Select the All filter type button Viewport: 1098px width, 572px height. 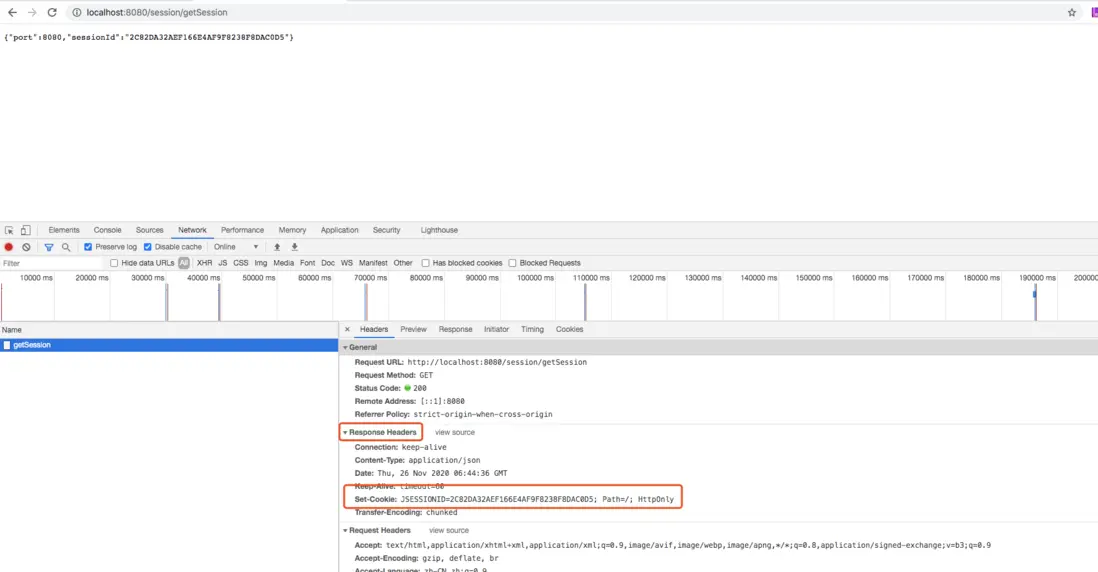[183, 263]
